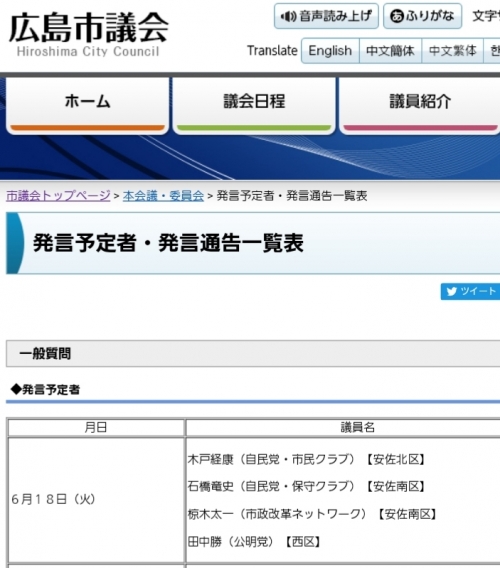
Task: Click the 木戸経康 council member entry
Action: coord(306,459)
